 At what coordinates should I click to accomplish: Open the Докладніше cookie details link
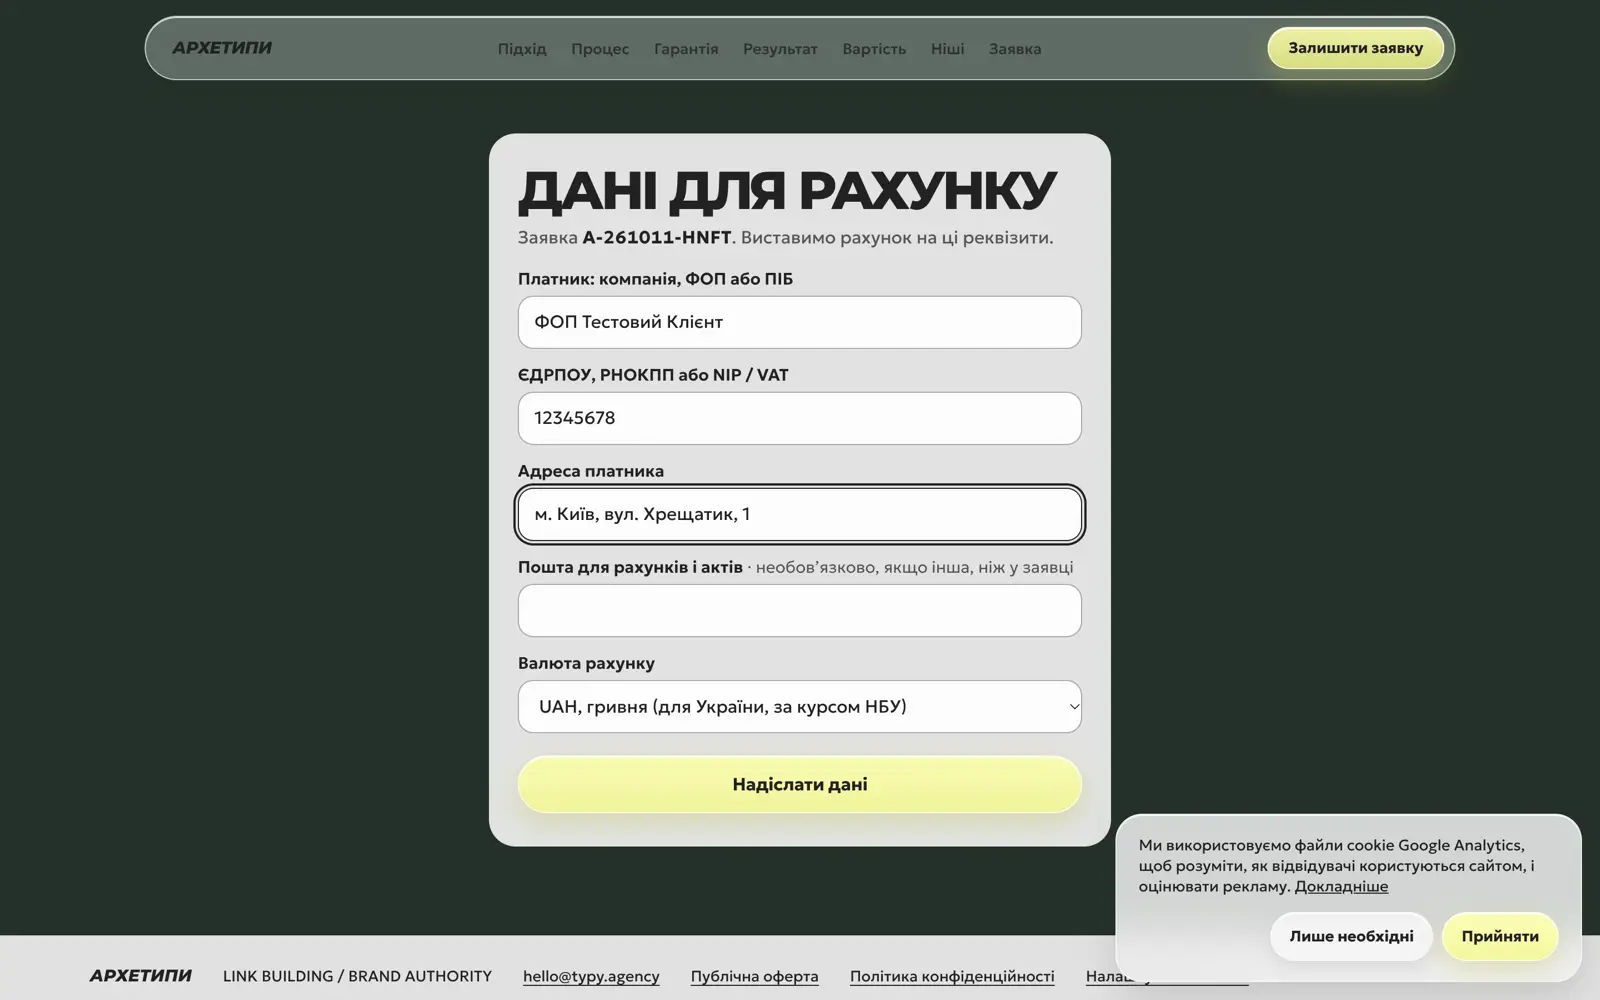point(1341,886)
